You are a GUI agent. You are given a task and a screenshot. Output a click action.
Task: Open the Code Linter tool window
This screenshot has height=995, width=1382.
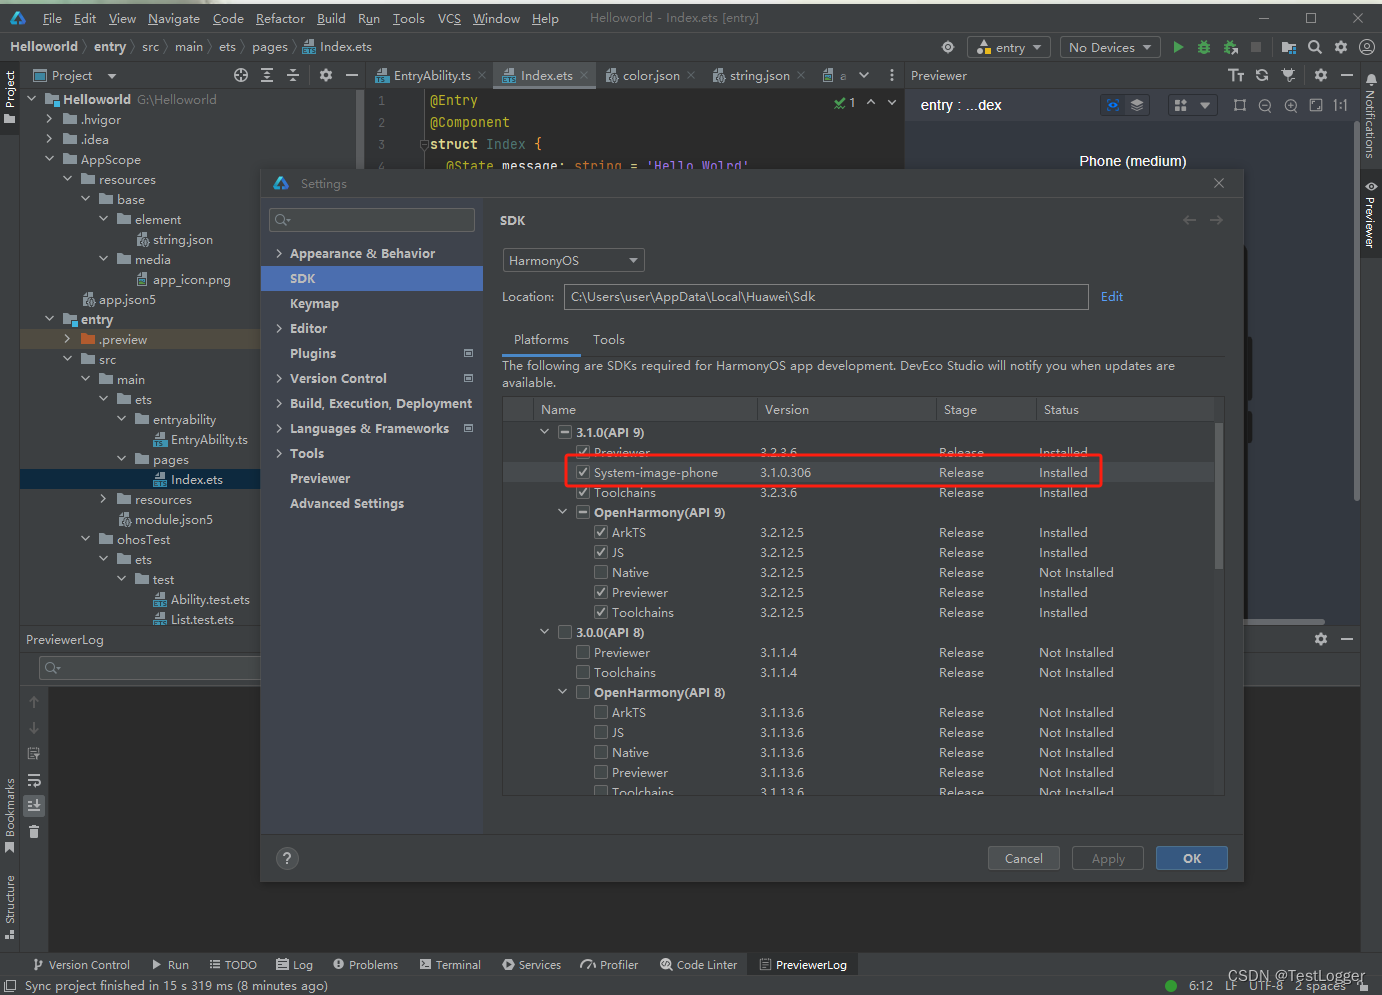point(699,965)
